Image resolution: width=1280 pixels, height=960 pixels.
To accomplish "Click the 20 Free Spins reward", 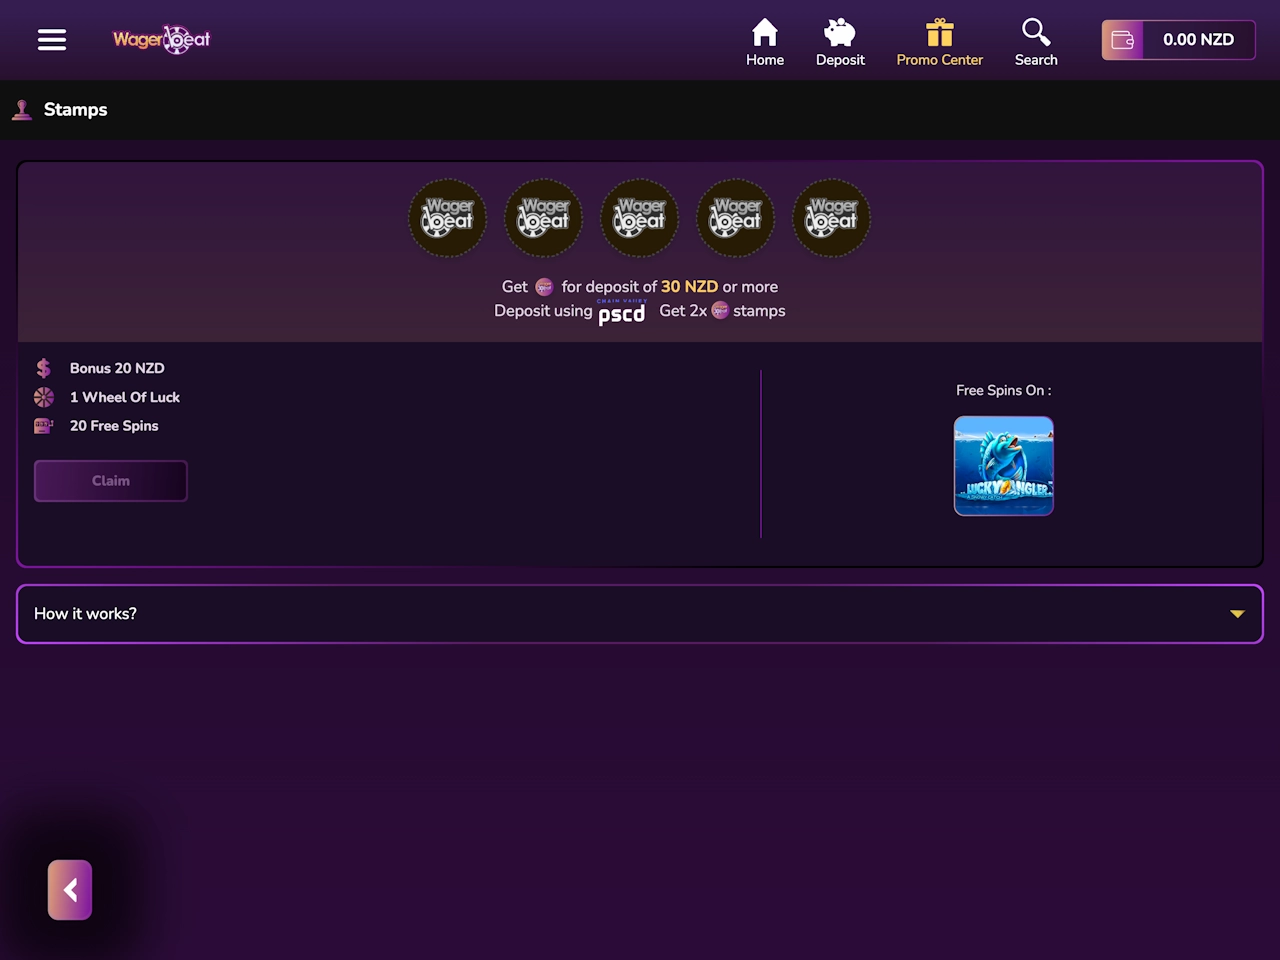I will (x=114, y=426).
